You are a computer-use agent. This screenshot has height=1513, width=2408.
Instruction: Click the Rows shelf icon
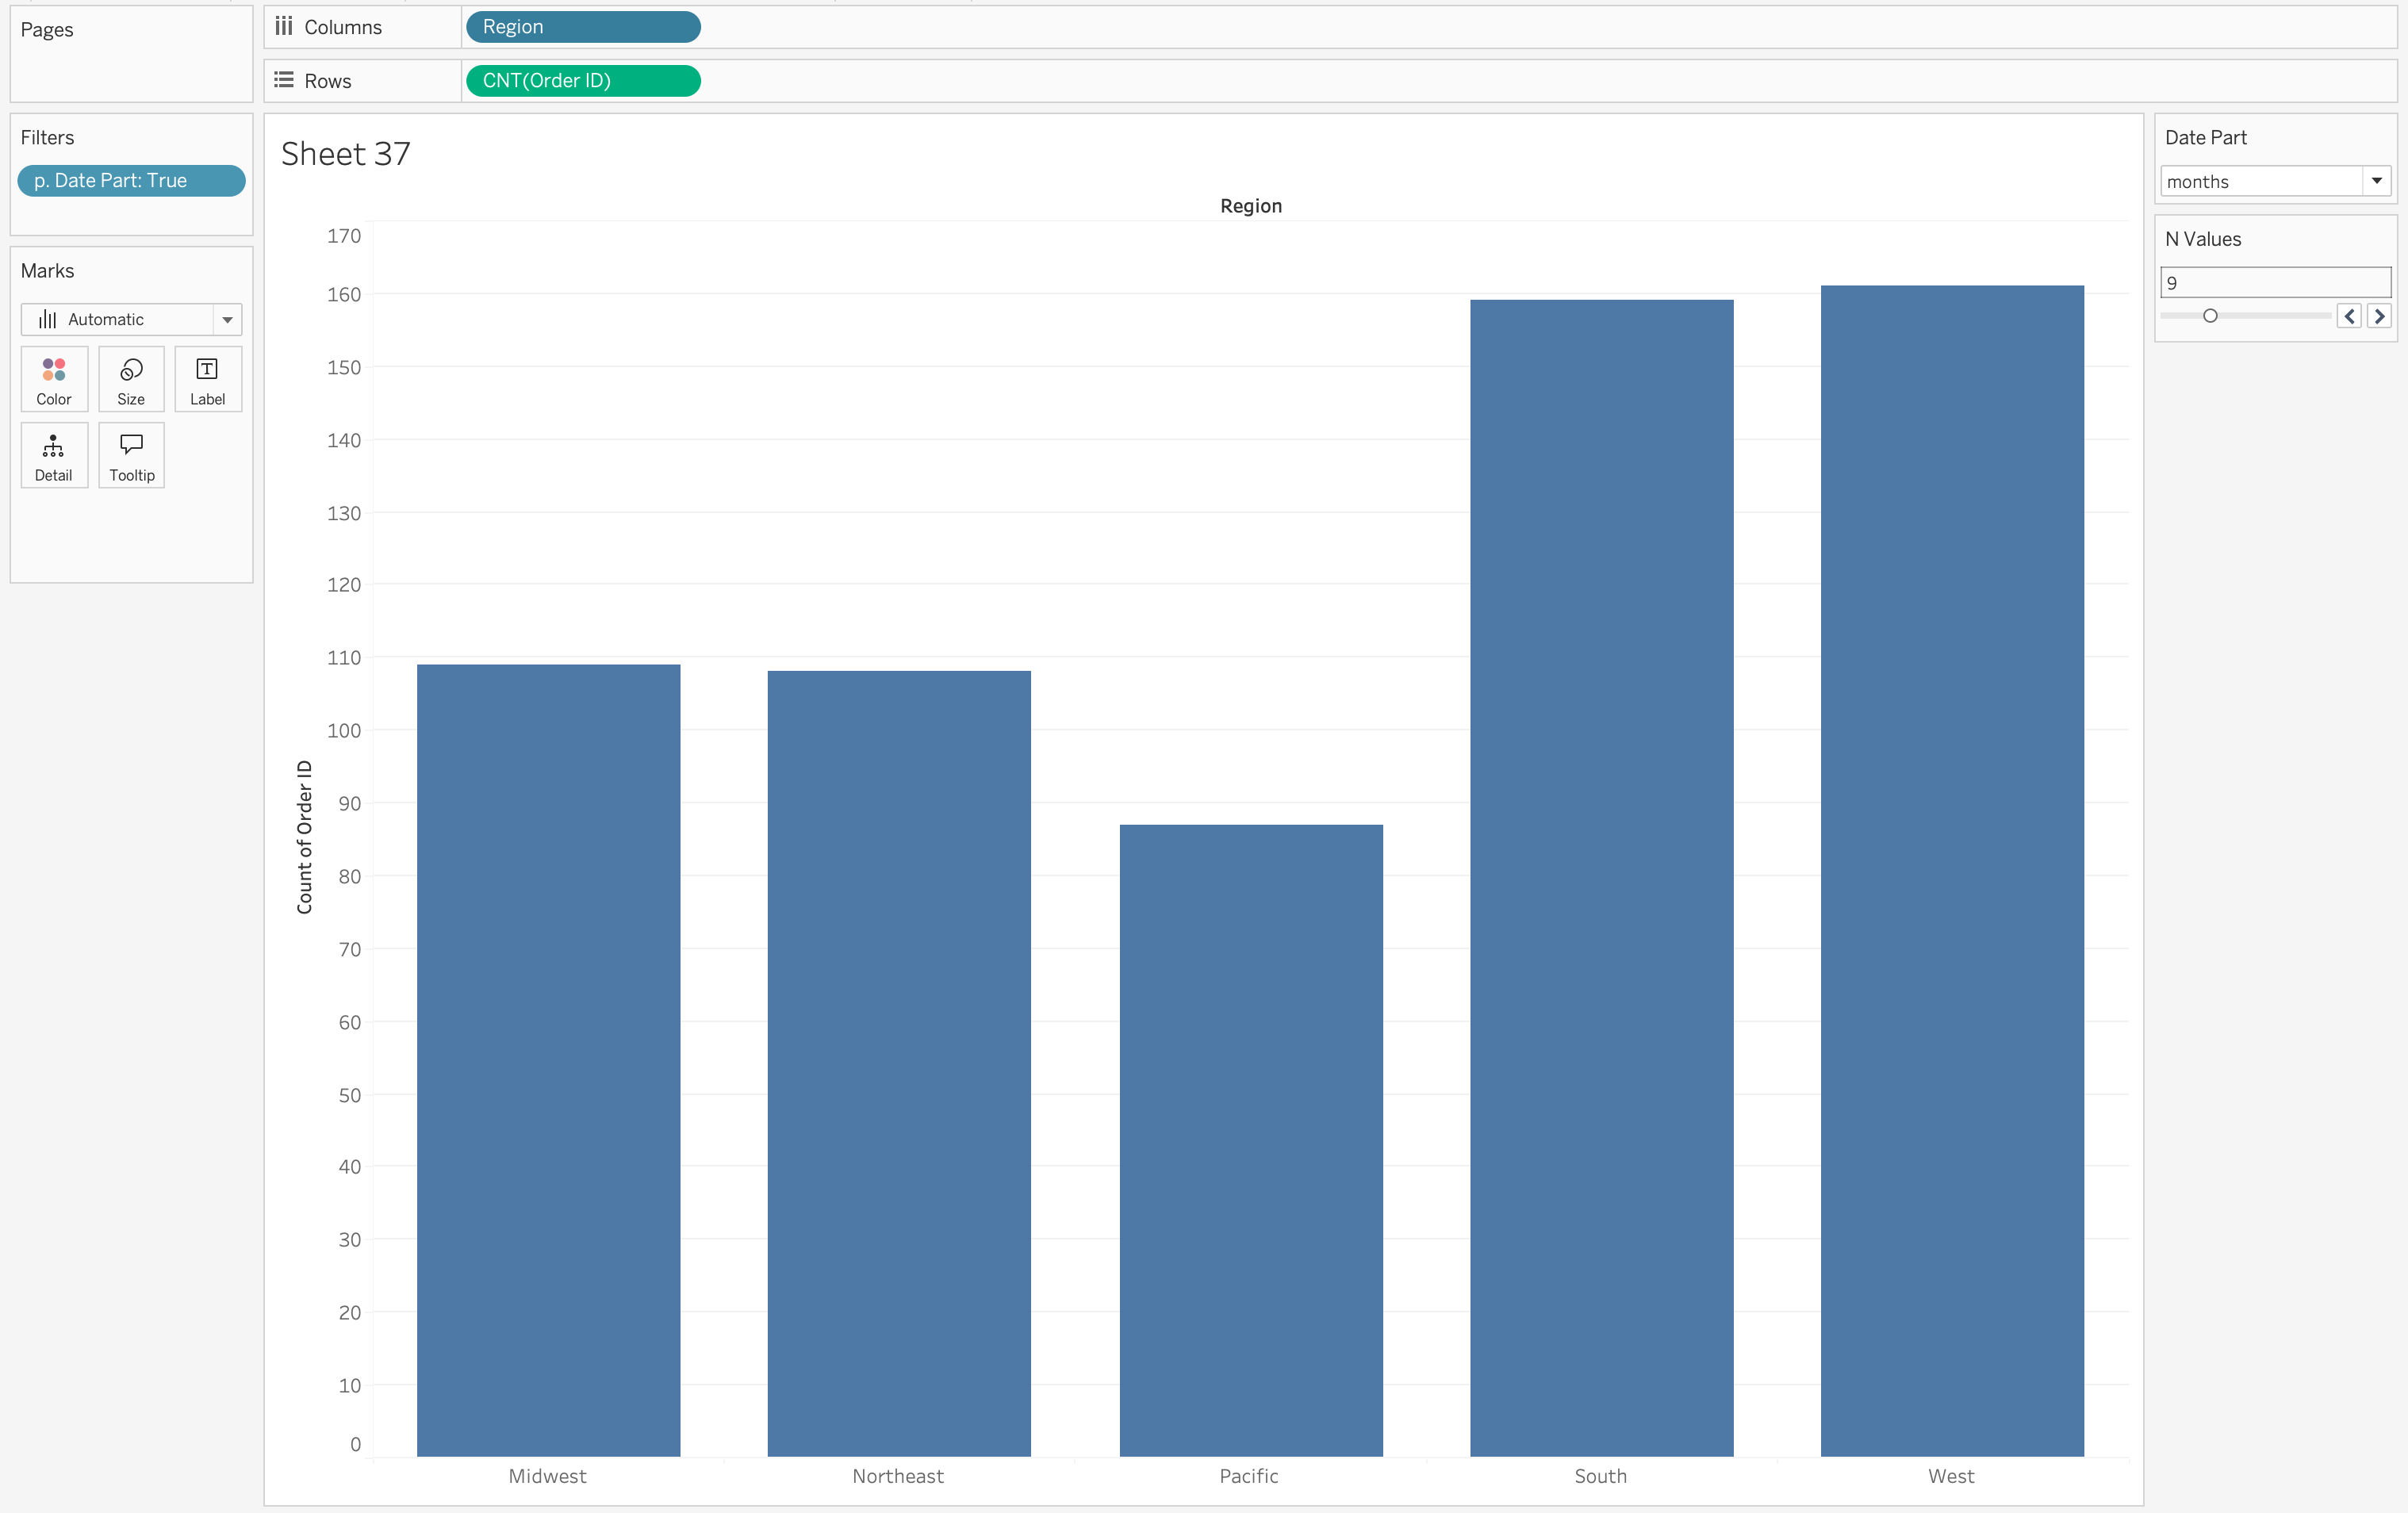(x=284, y=80)
